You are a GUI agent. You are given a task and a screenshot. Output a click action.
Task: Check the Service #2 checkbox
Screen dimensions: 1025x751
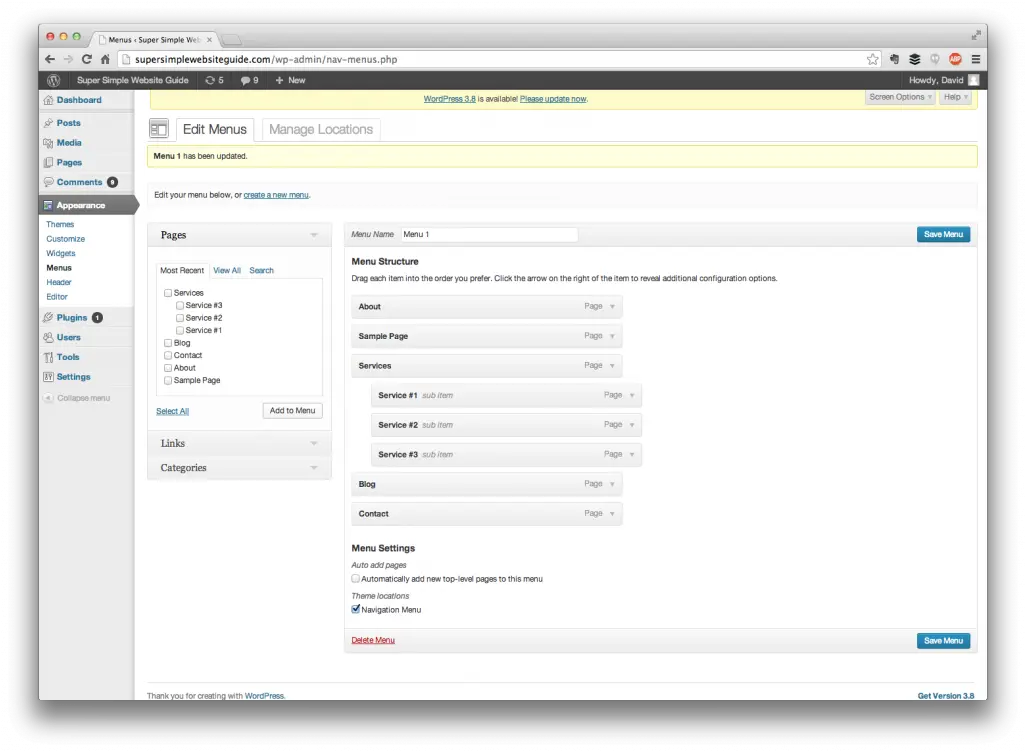tap(180, 318)
